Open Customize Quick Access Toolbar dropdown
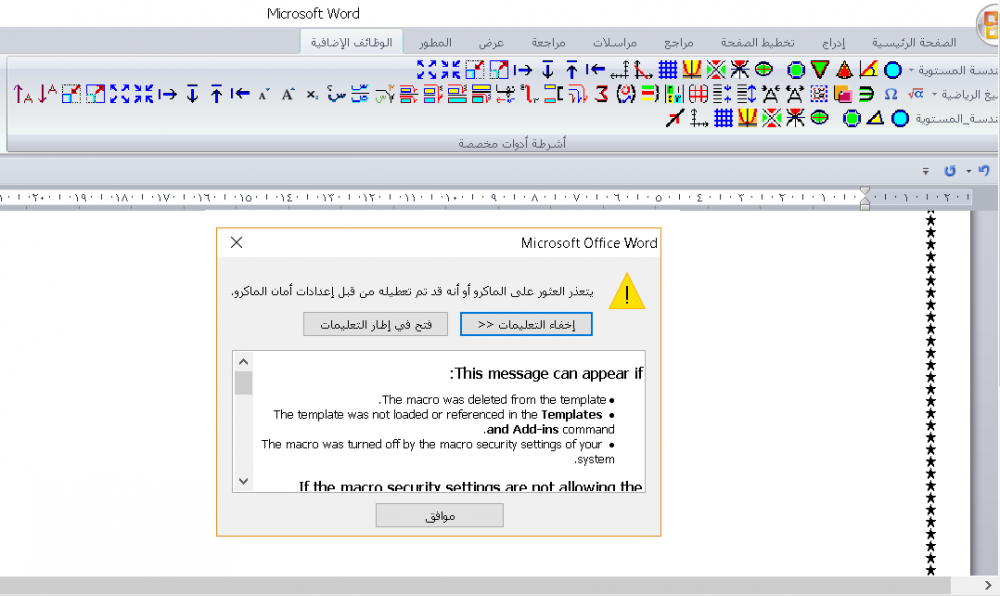1000x596 pixels. tap(925, 171)
